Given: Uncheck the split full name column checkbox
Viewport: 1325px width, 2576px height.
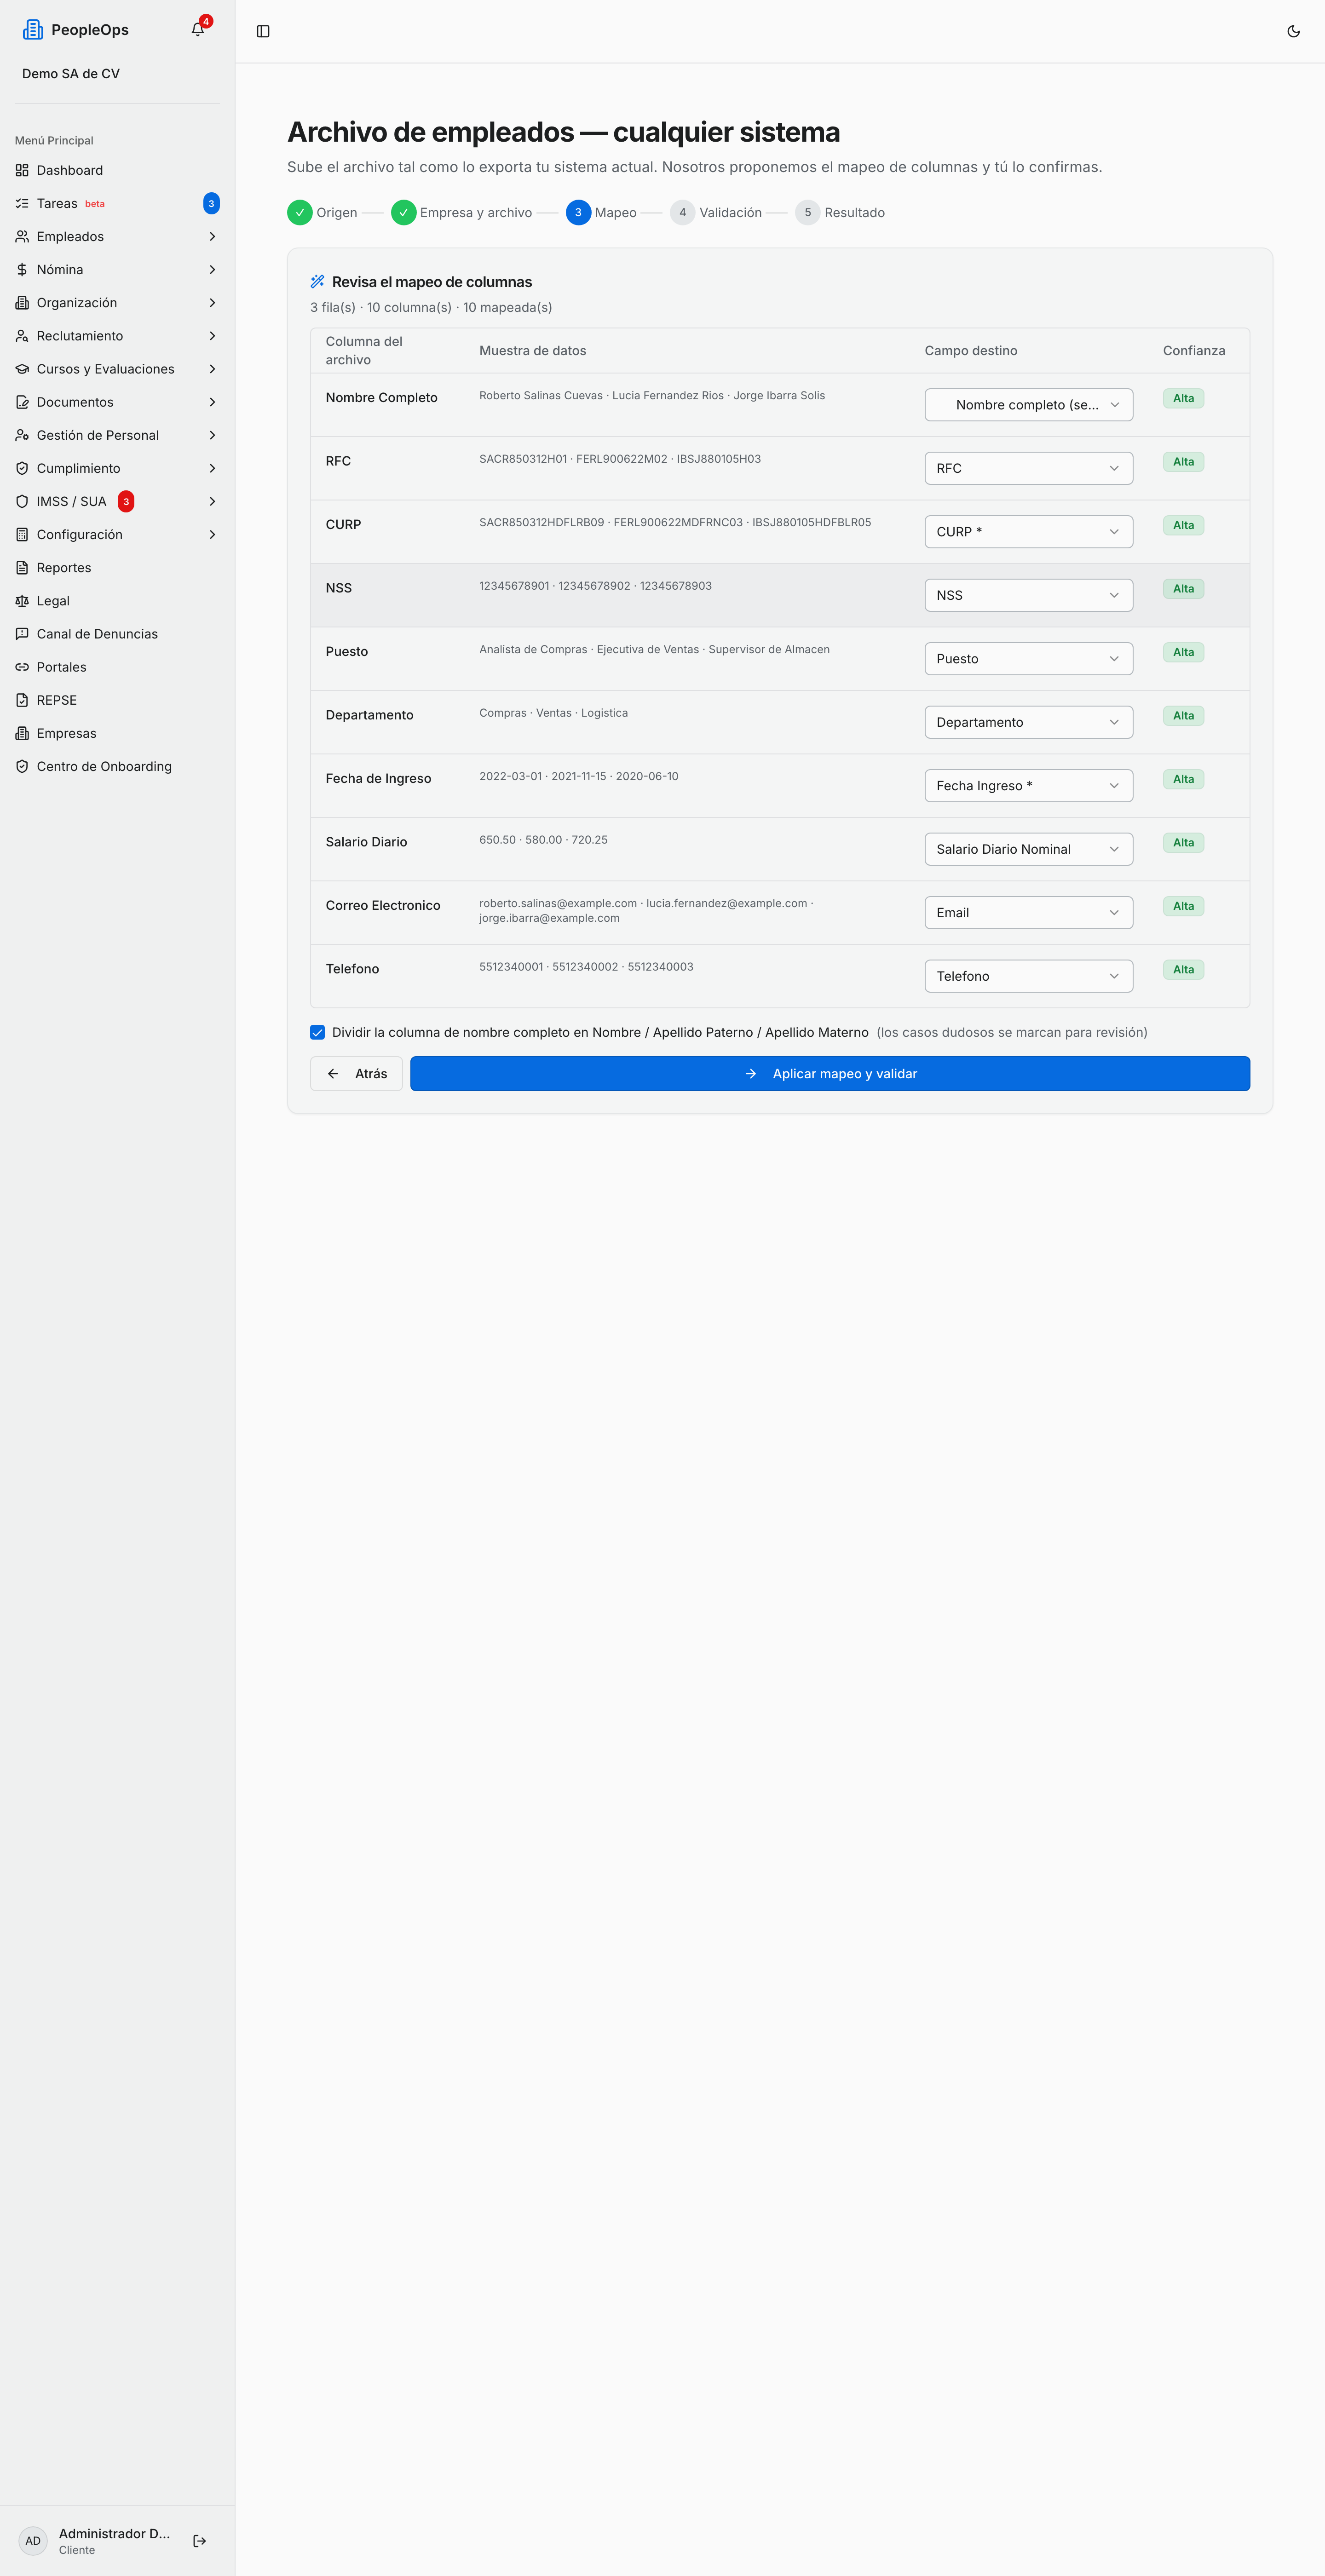Looking at the screenshot, I should (317, 1032).
